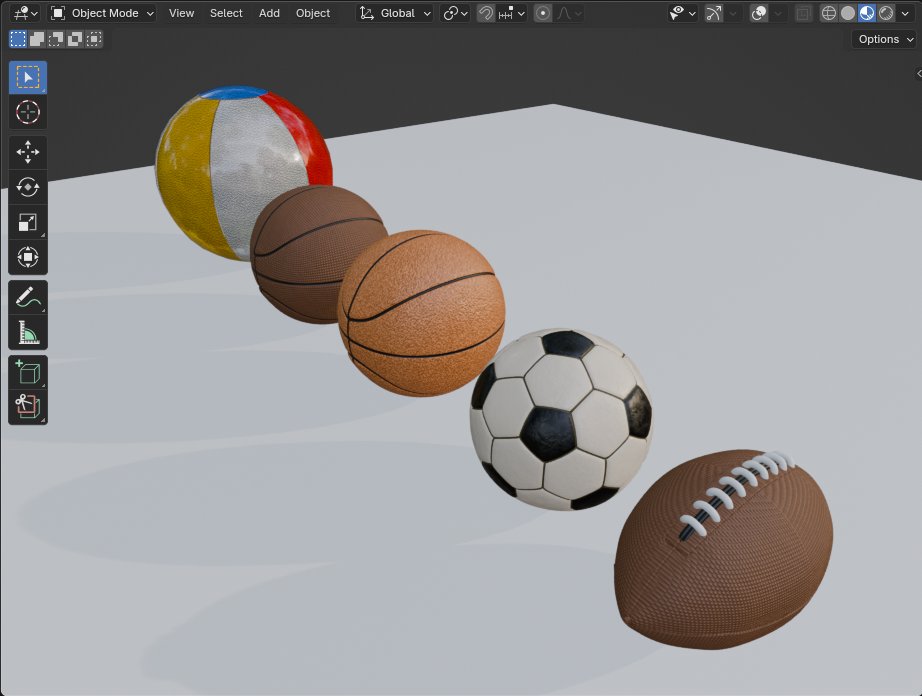This screenshot has height=696, width=922.
Task: Expand overlays options dropdown arrow
Action: (778, 13)
